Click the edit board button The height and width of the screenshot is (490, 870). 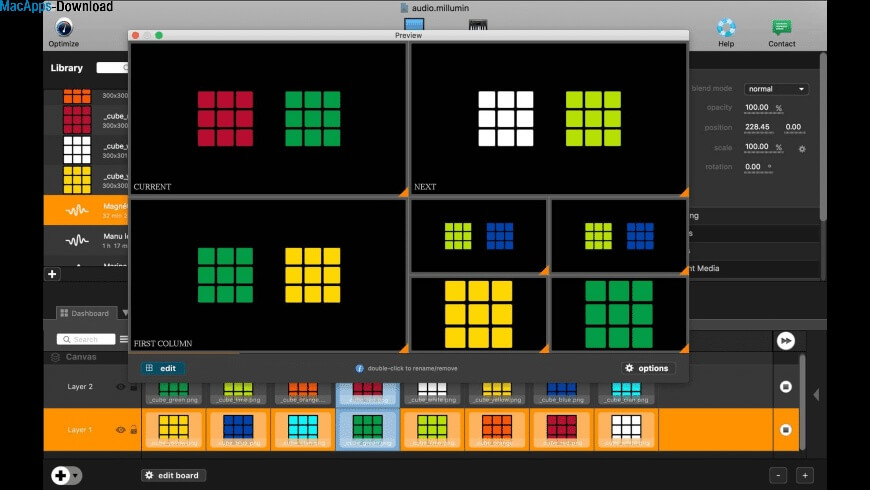click(174, 475)
